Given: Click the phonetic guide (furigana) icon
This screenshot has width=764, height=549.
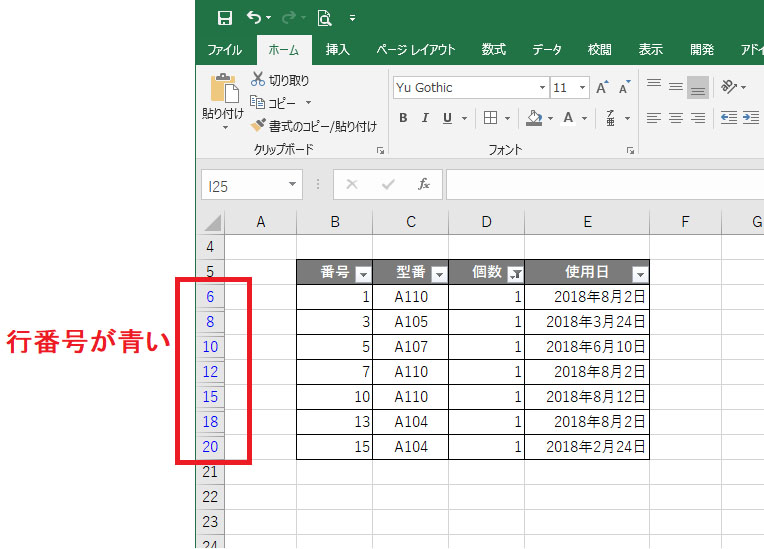Looking at the screenshot, I should (x=610, y=118).
